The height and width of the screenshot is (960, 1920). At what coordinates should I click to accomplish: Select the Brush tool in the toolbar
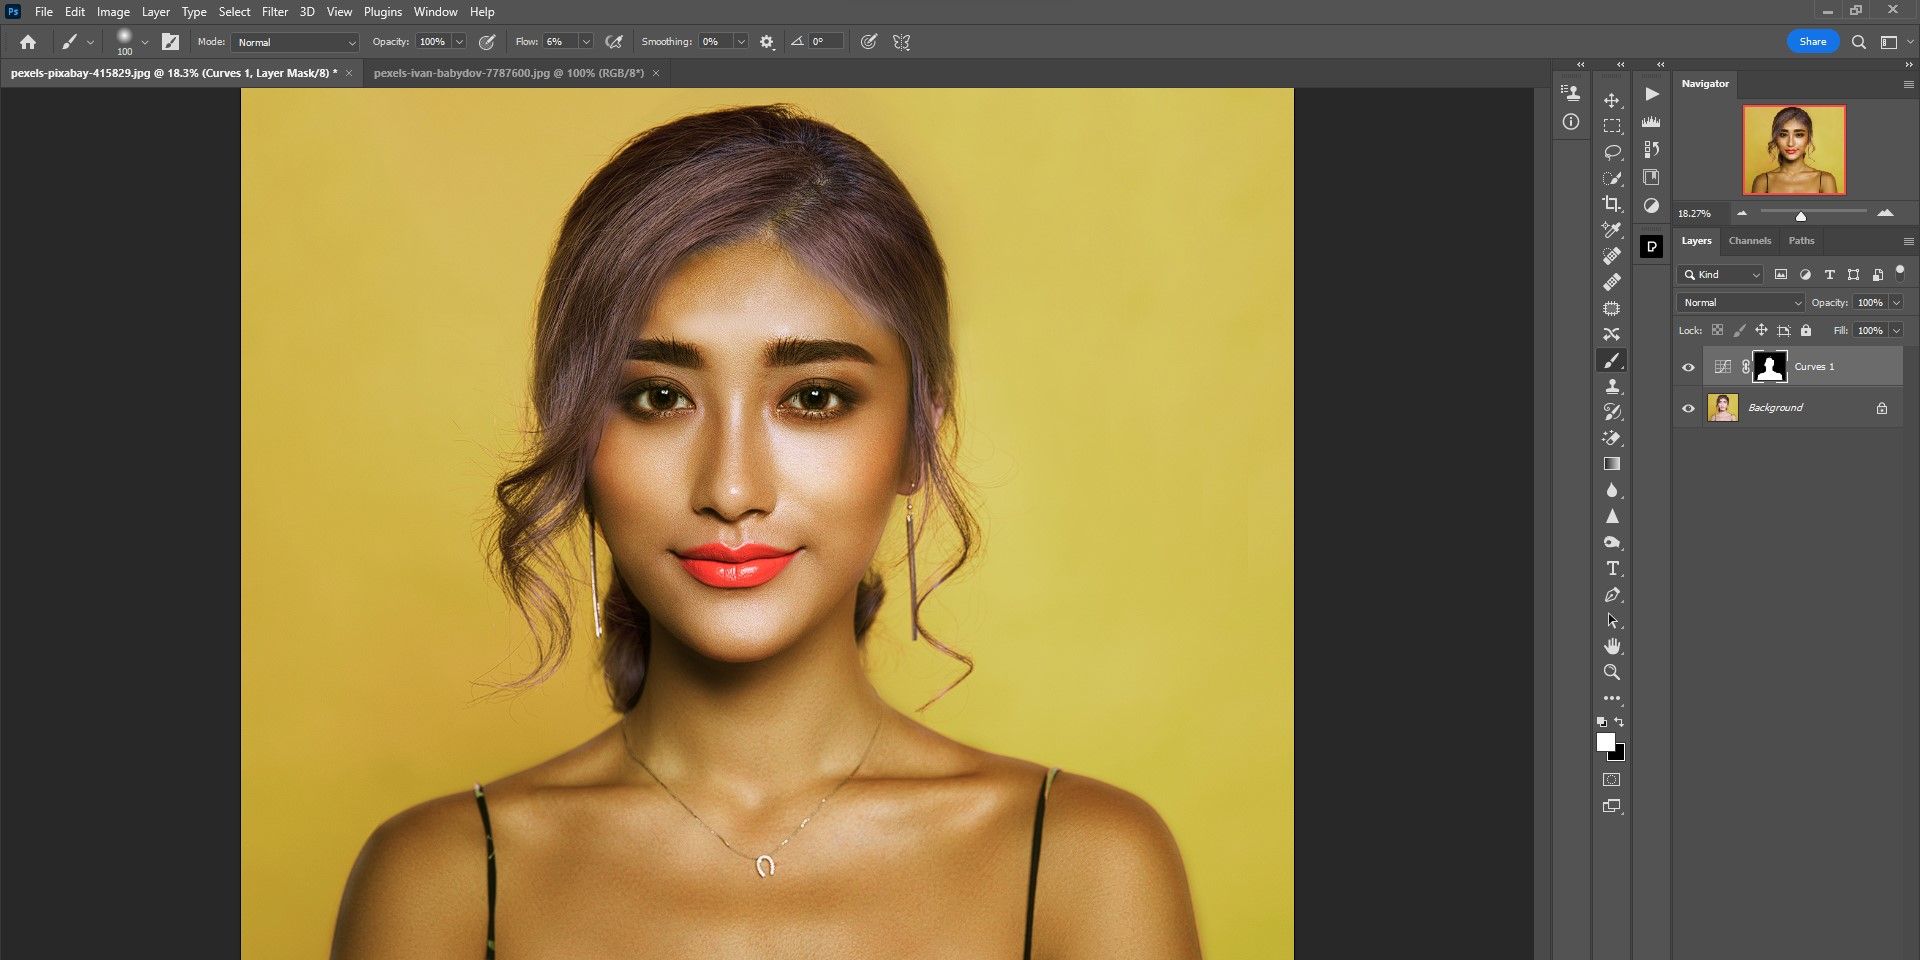(1612, 361)
